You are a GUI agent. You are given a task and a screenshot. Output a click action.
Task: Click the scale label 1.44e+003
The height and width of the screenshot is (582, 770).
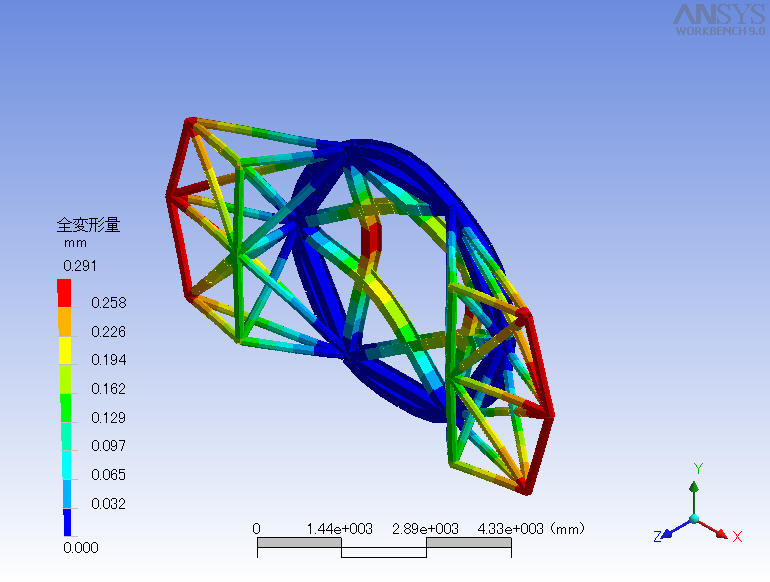pyautogui.click(x=339, y=529)
